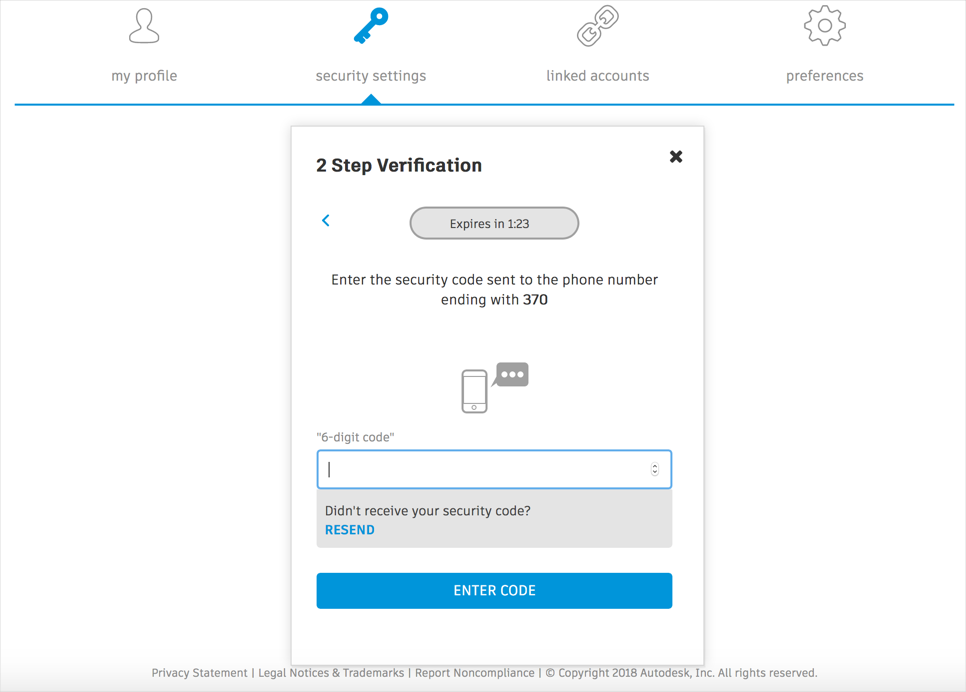Open the linked accounts tab

[598, 76]
